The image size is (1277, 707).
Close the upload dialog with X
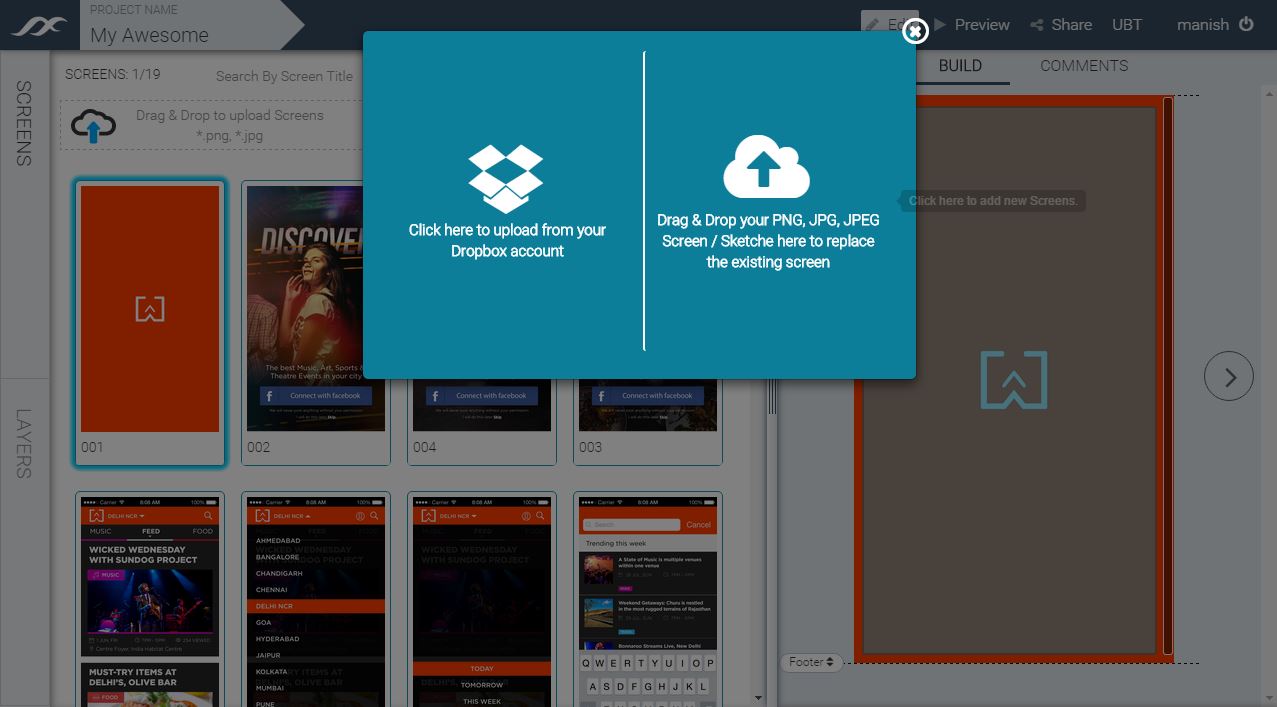click(915, 32)
